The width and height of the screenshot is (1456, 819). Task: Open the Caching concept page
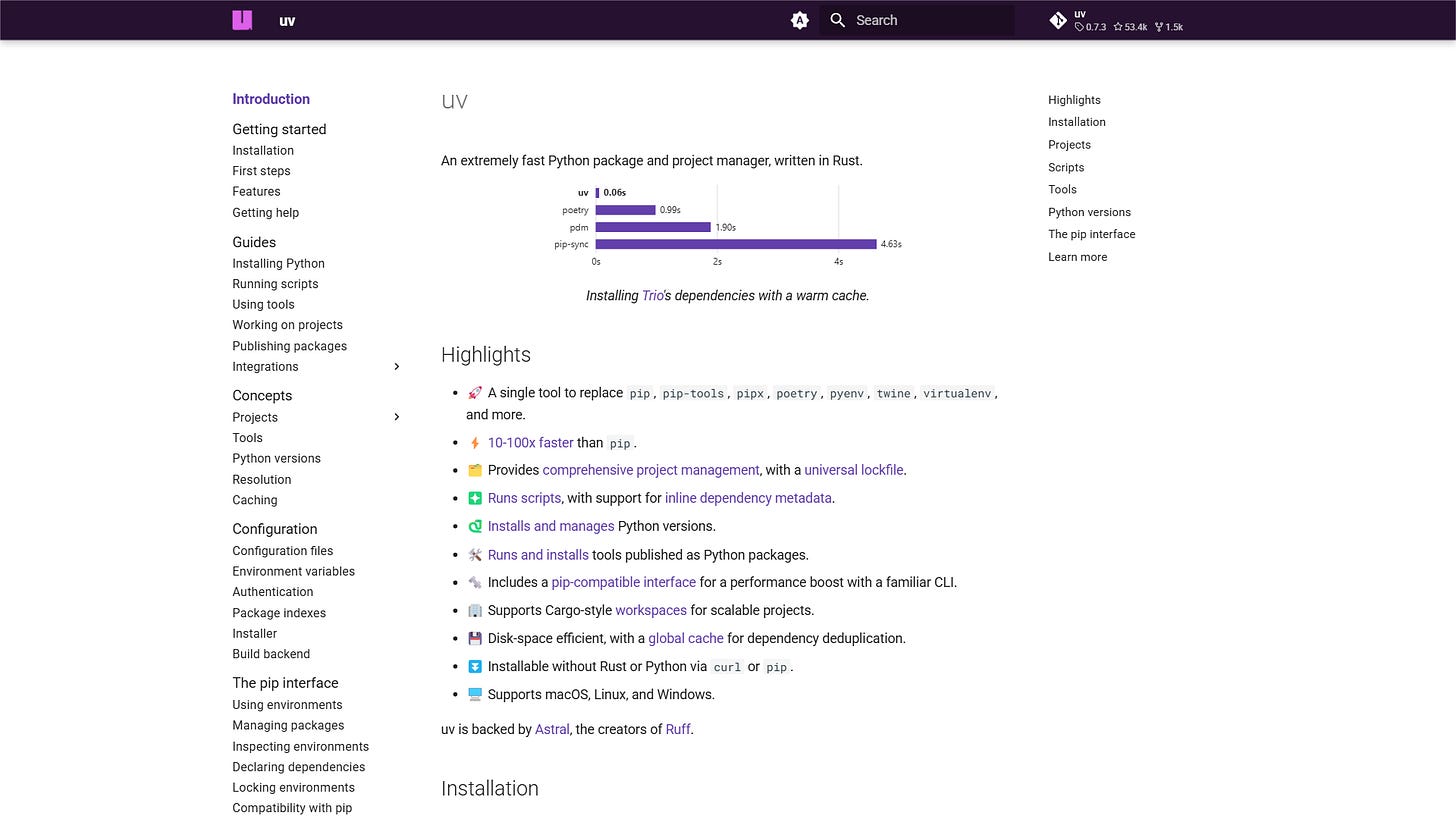pos(254,500)
